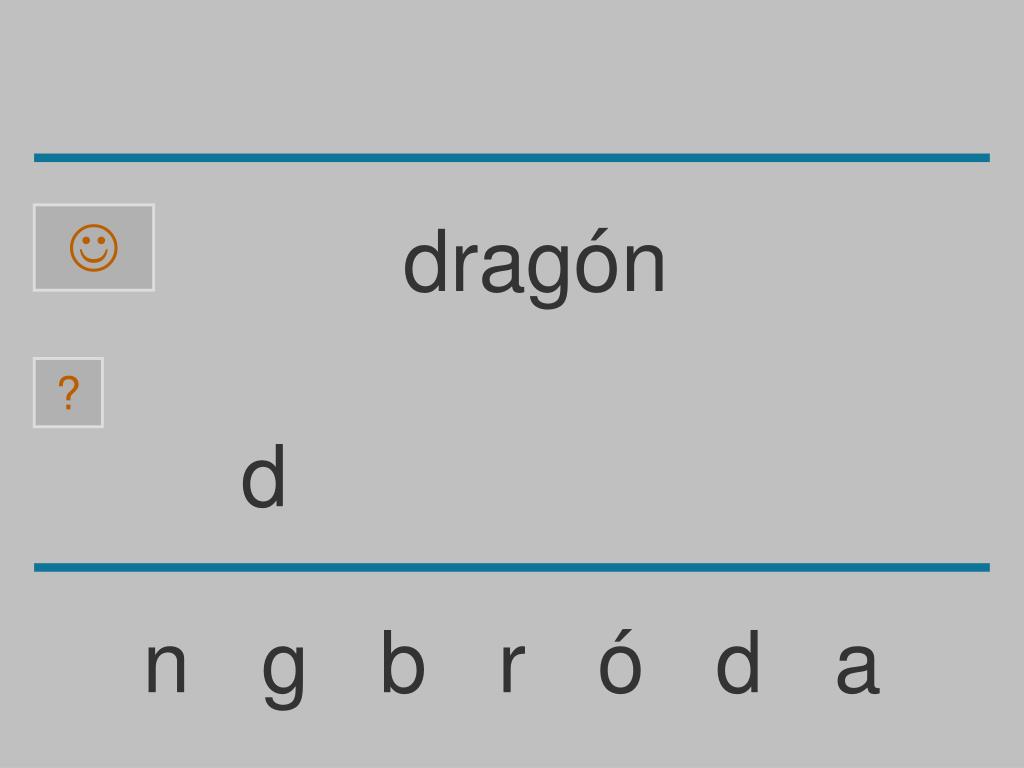Image resolution: width=1024 pixels, height=768 pixels.
Task: Click the orange smiley face button
Action: click(x=94, y=248)
